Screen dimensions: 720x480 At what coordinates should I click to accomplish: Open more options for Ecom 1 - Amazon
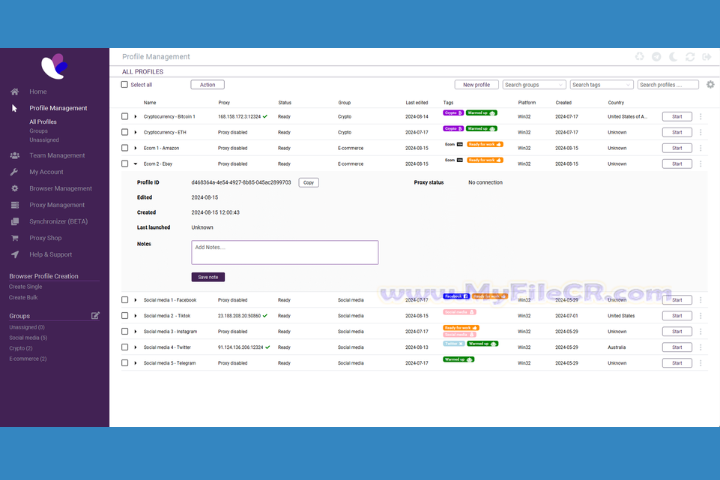point(701,148)
